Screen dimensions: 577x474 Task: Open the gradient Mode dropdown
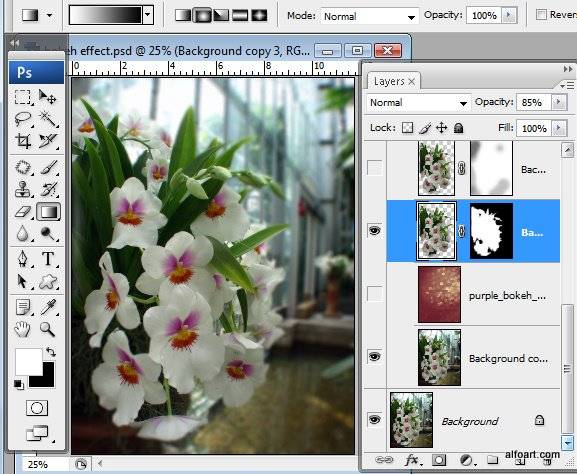370,16
